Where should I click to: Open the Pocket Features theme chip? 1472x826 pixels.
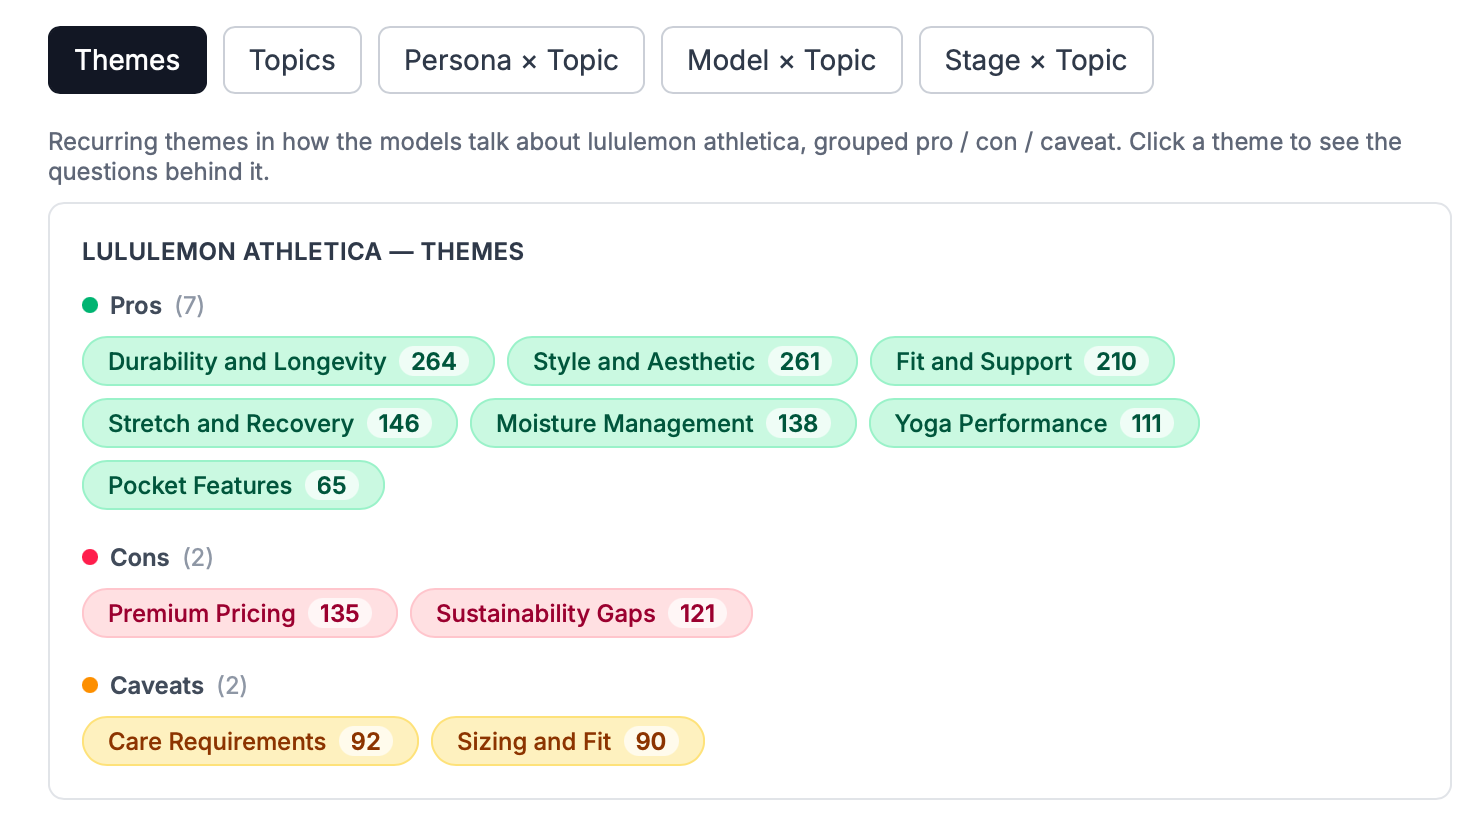[x=233, y=485]
